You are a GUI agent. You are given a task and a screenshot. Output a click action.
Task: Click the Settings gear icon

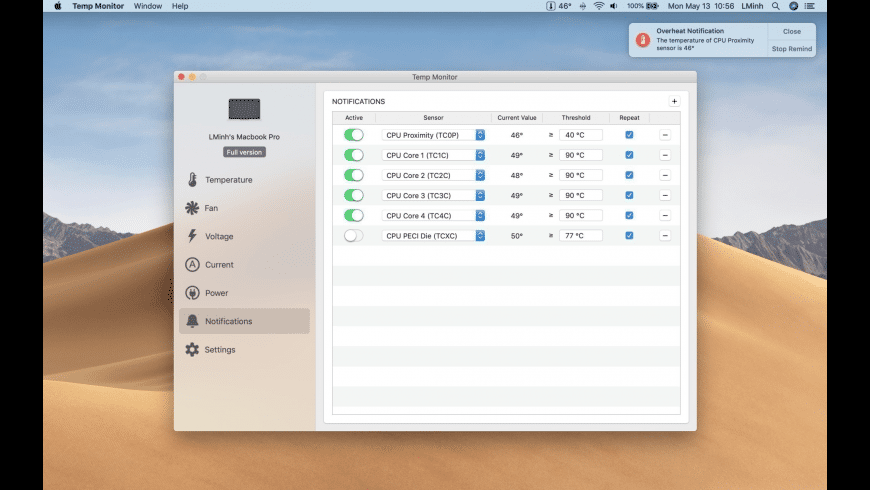[x=192, y=350]
